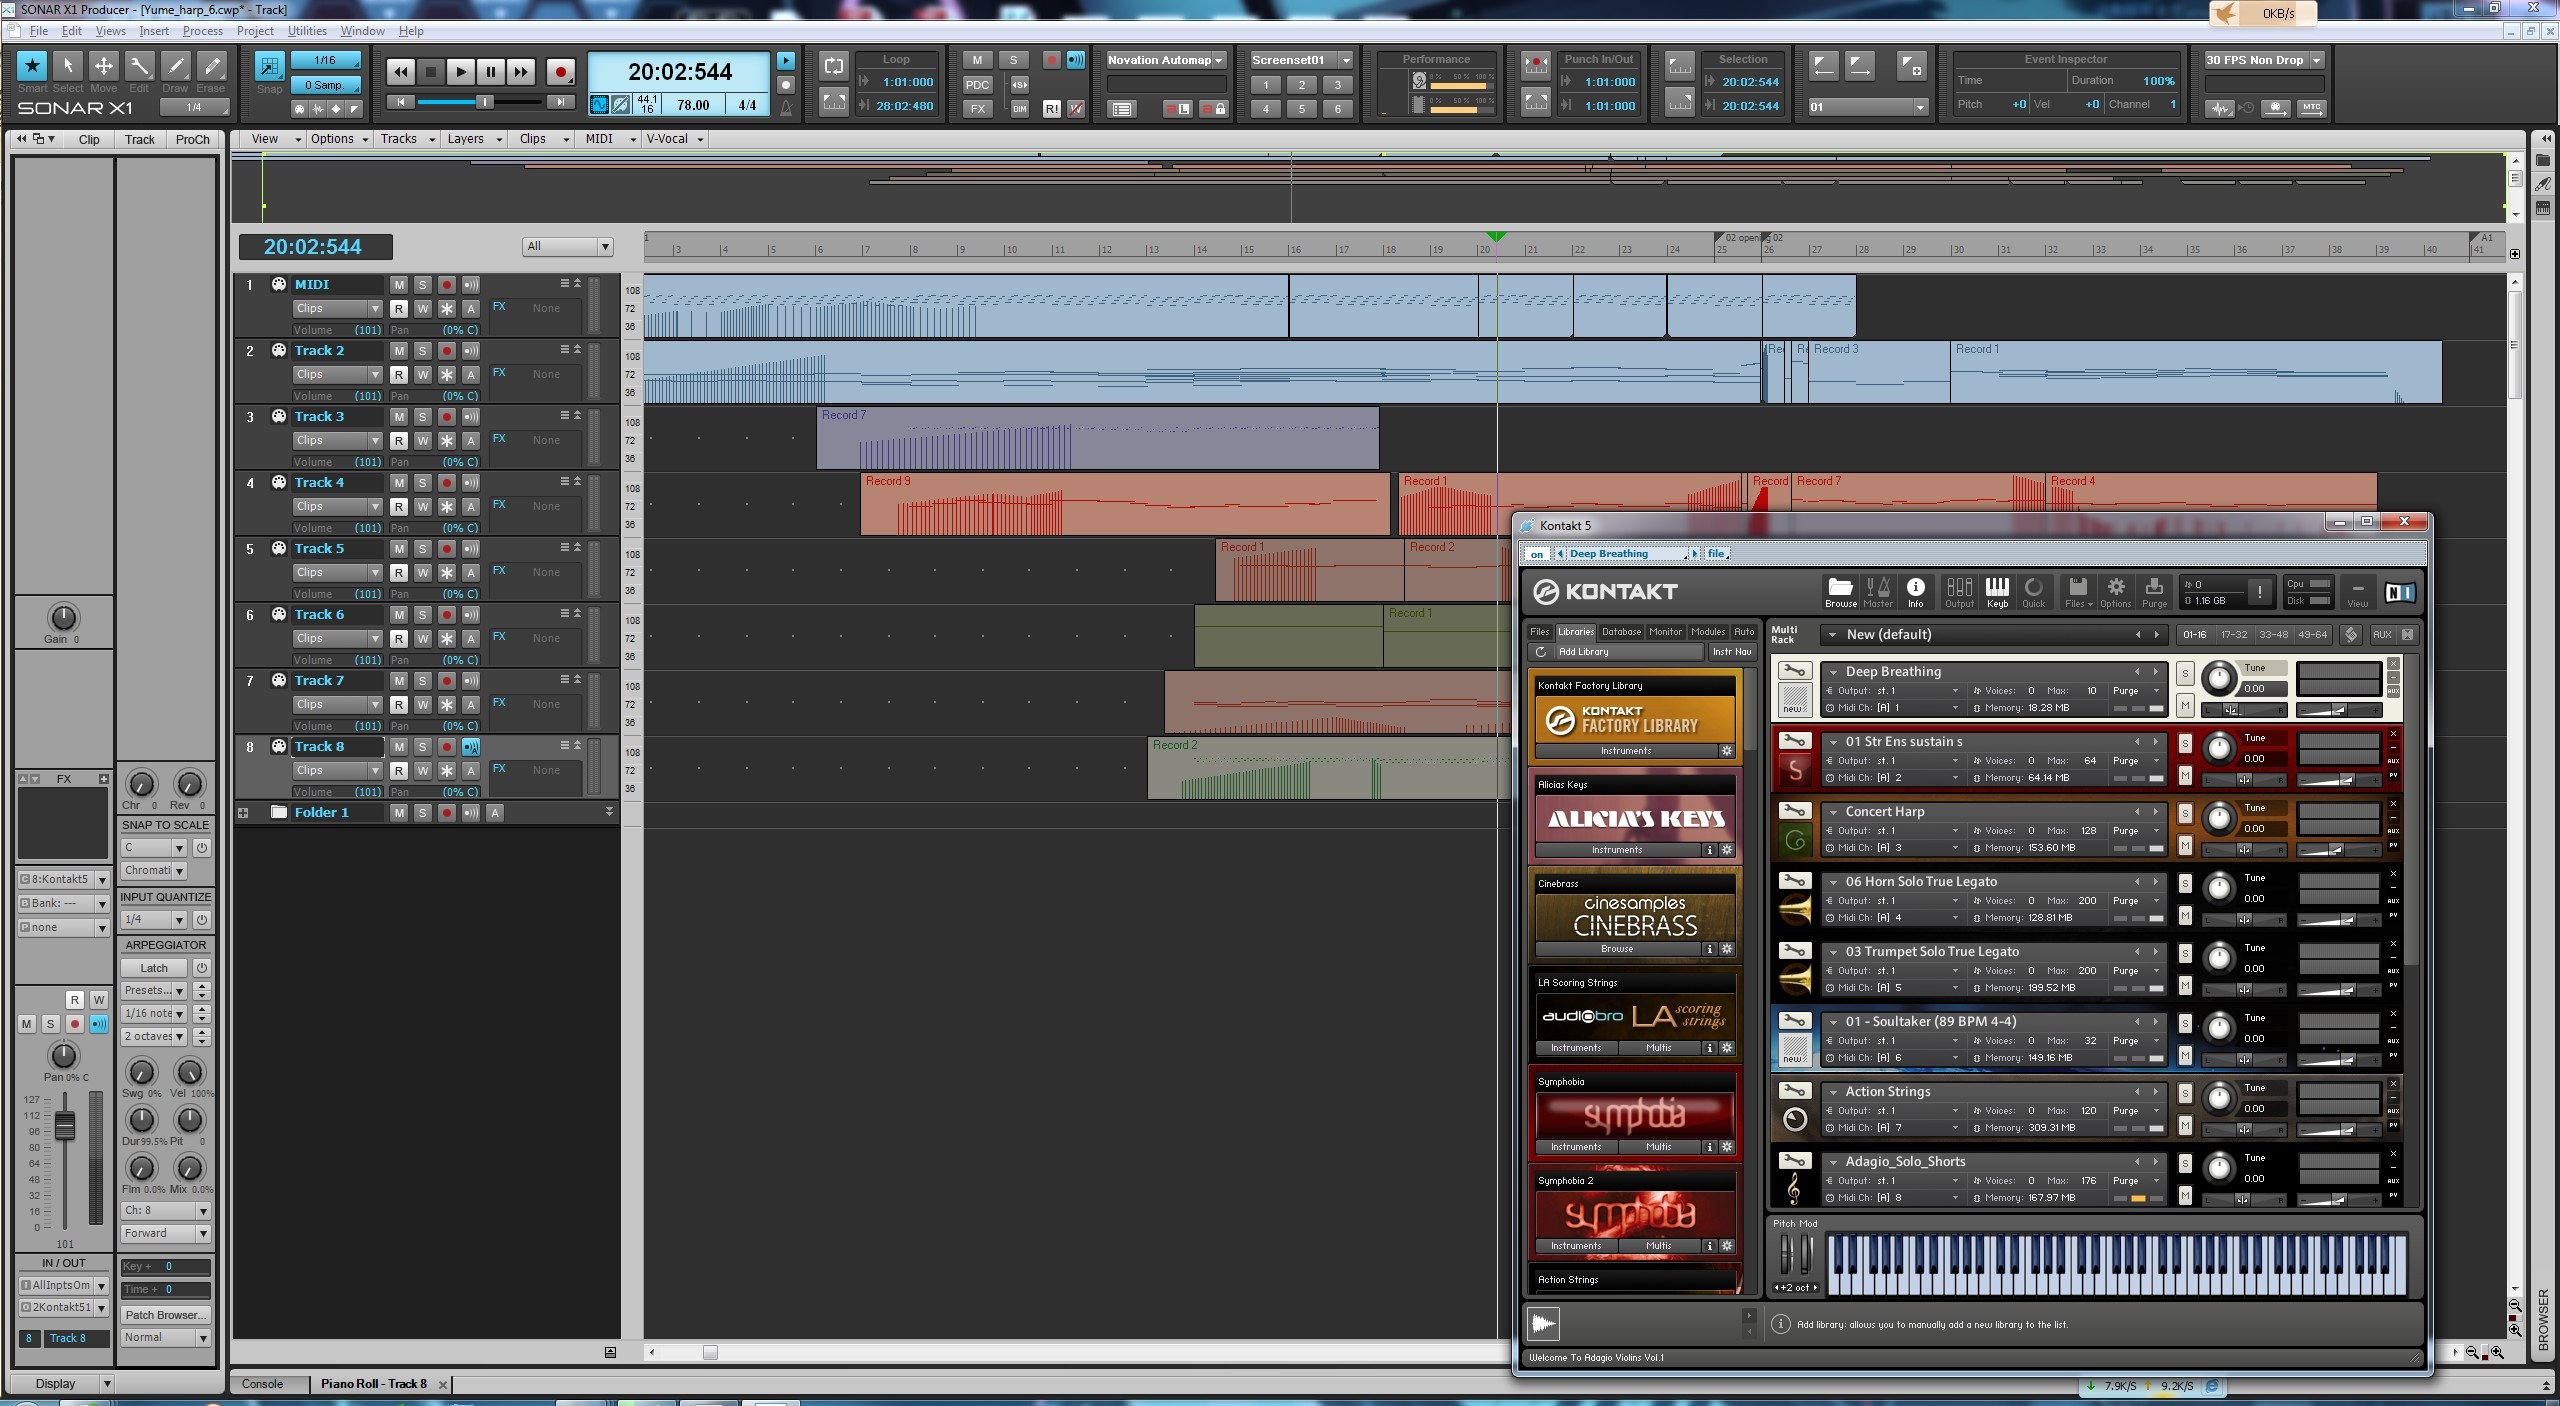Open 30 FPS Non Drop dropdown
Screen dimensions: 2560x1406
tap(2264, 60)
